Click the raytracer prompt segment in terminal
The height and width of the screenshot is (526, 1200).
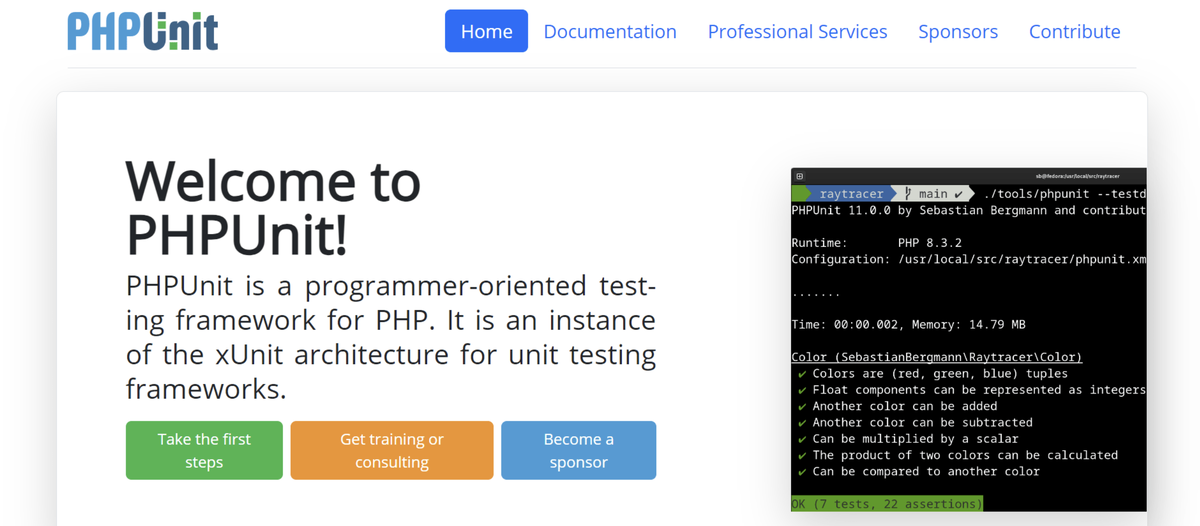846,193
